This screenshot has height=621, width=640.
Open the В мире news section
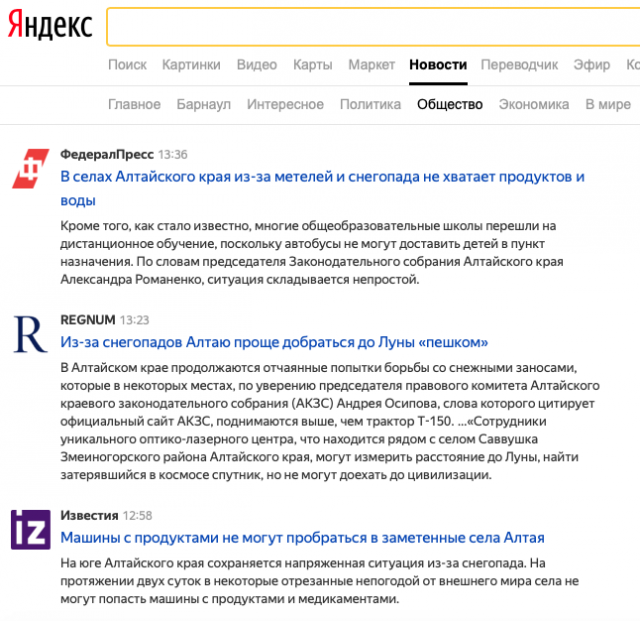[x=608, y=104]
